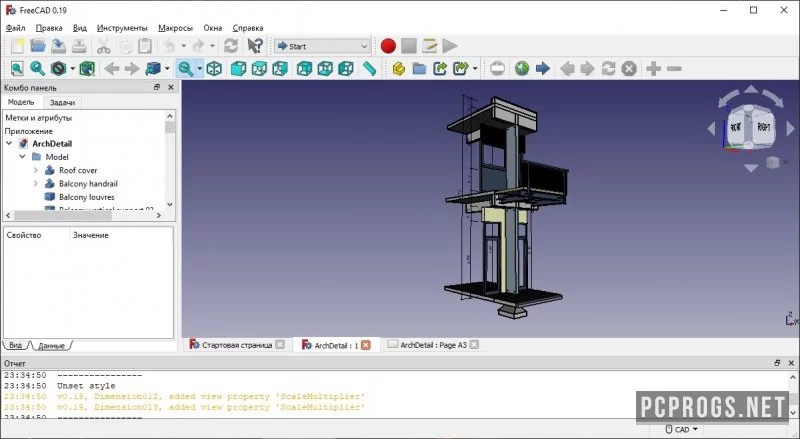Open the Redo history dropdown arrow
This screenshot has width=800, height=439.
tap(213, 46)
